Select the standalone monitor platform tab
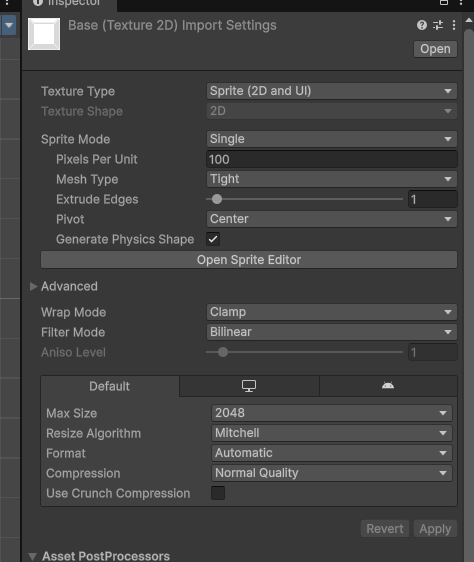474x562 pixels. tap(249, 386)
